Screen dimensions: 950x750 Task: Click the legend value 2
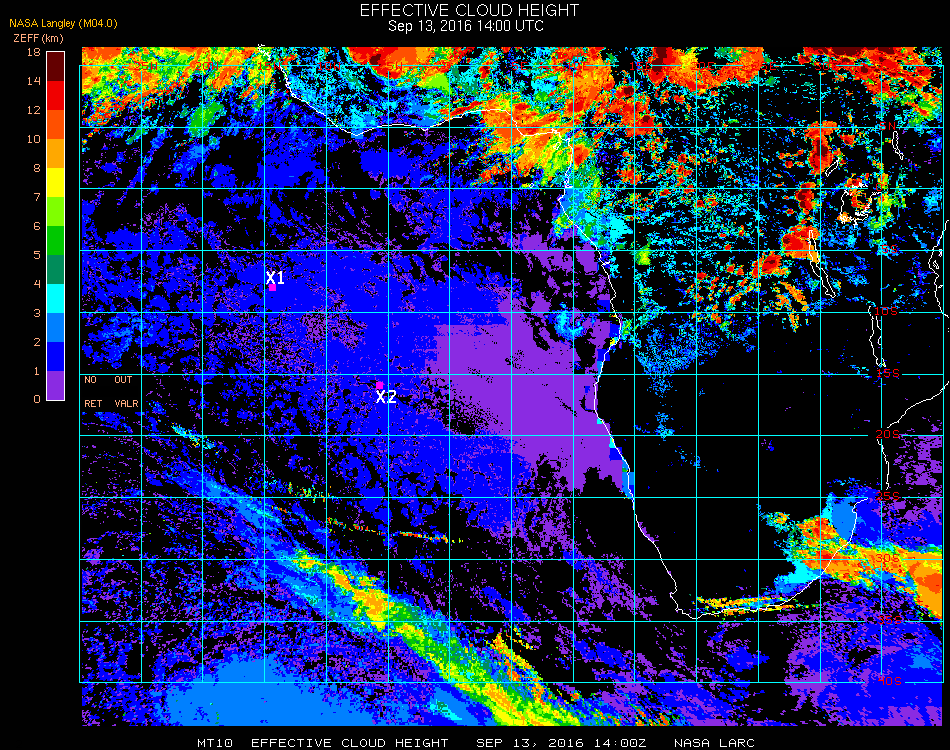point(37,342)
